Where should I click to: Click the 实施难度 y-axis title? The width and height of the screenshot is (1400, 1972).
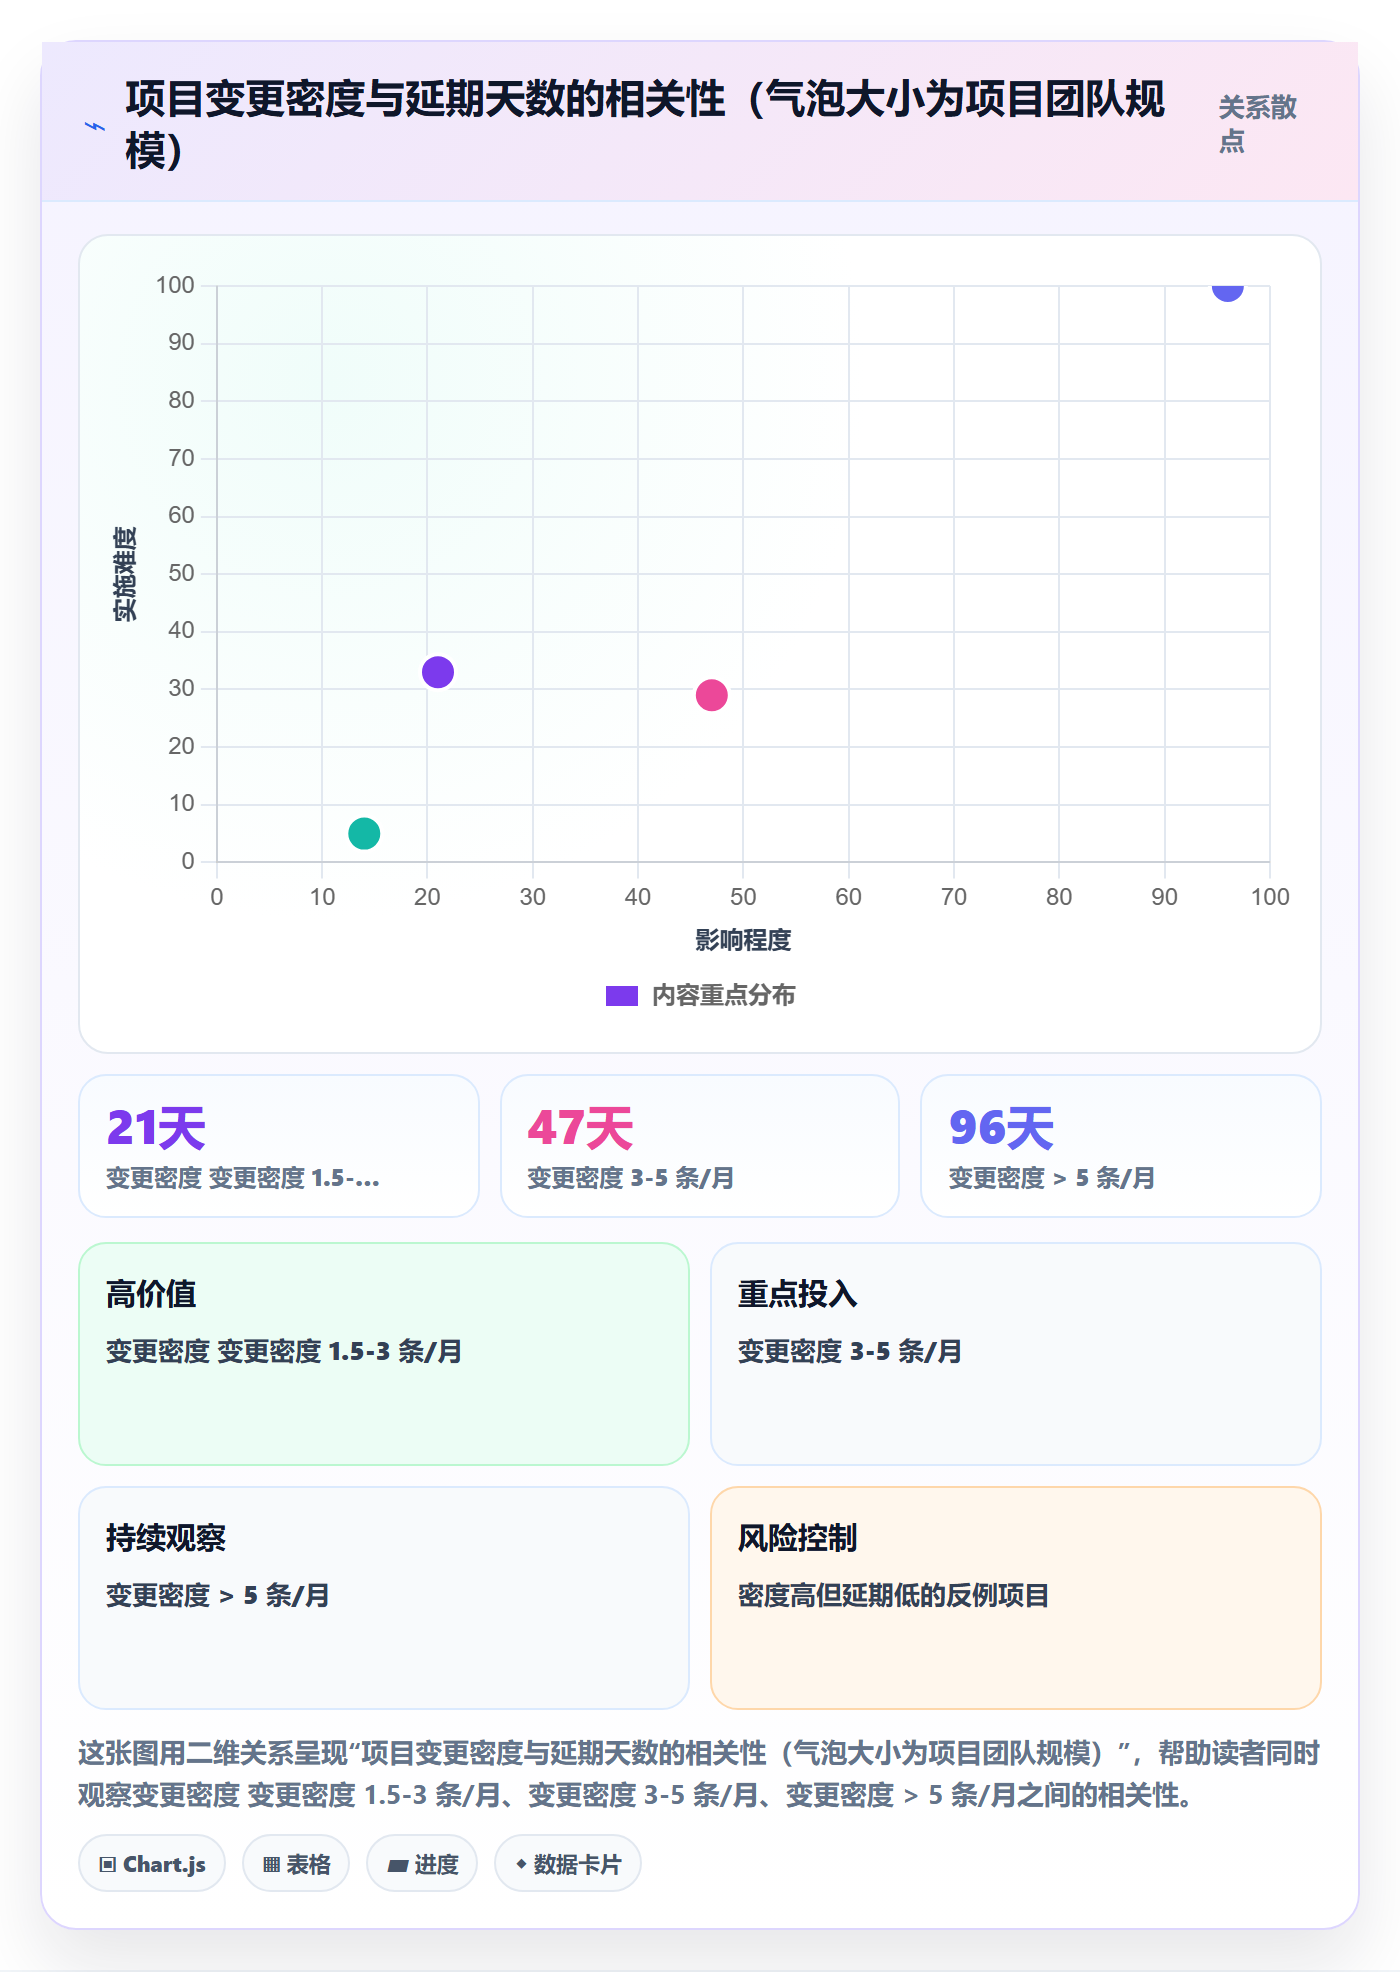tap(125, 574)
